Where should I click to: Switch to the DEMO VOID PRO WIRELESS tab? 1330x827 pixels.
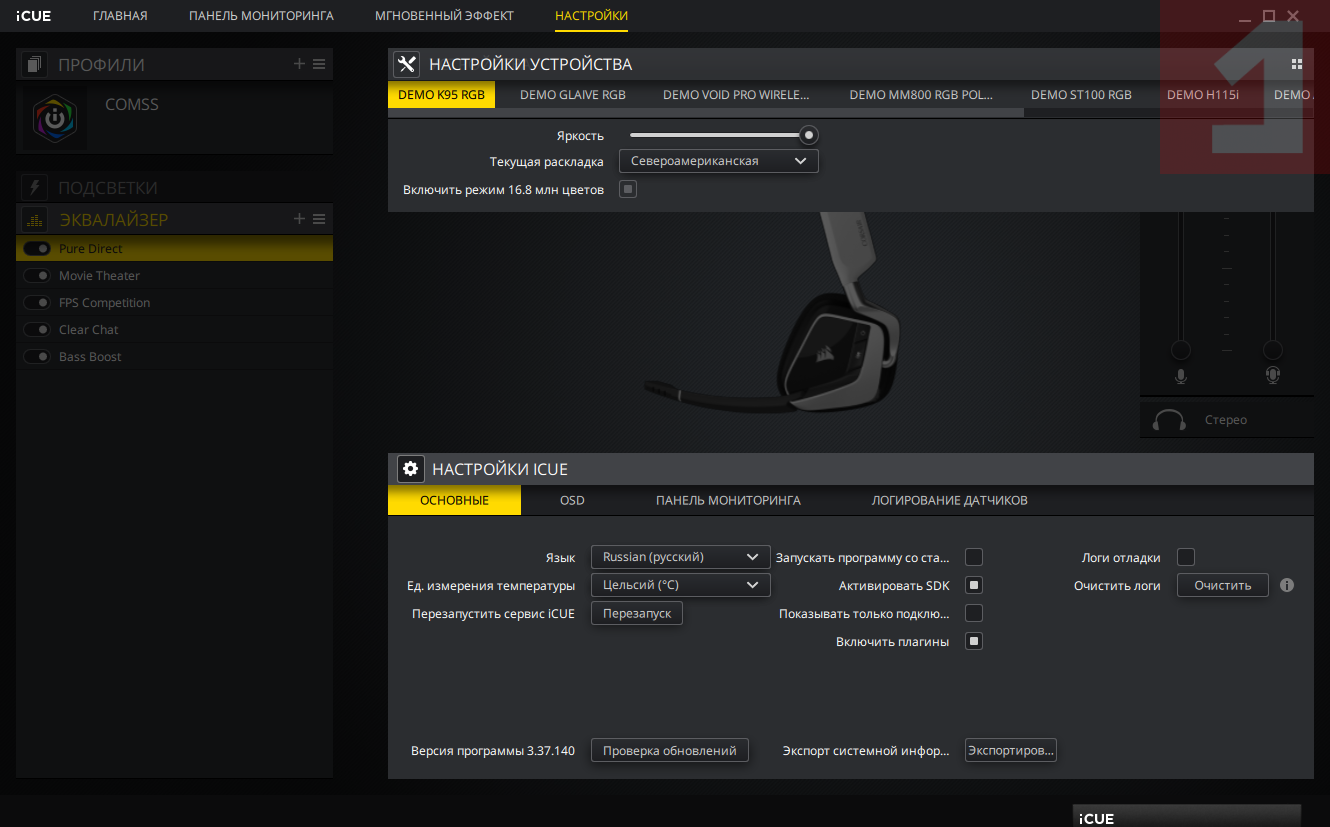click(x=736, y=95)
